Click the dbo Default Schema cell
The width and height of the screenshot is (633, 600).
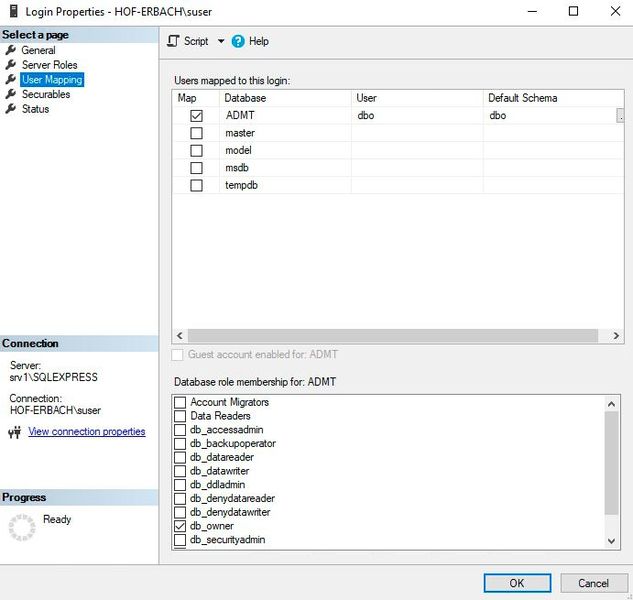point(549,115)
